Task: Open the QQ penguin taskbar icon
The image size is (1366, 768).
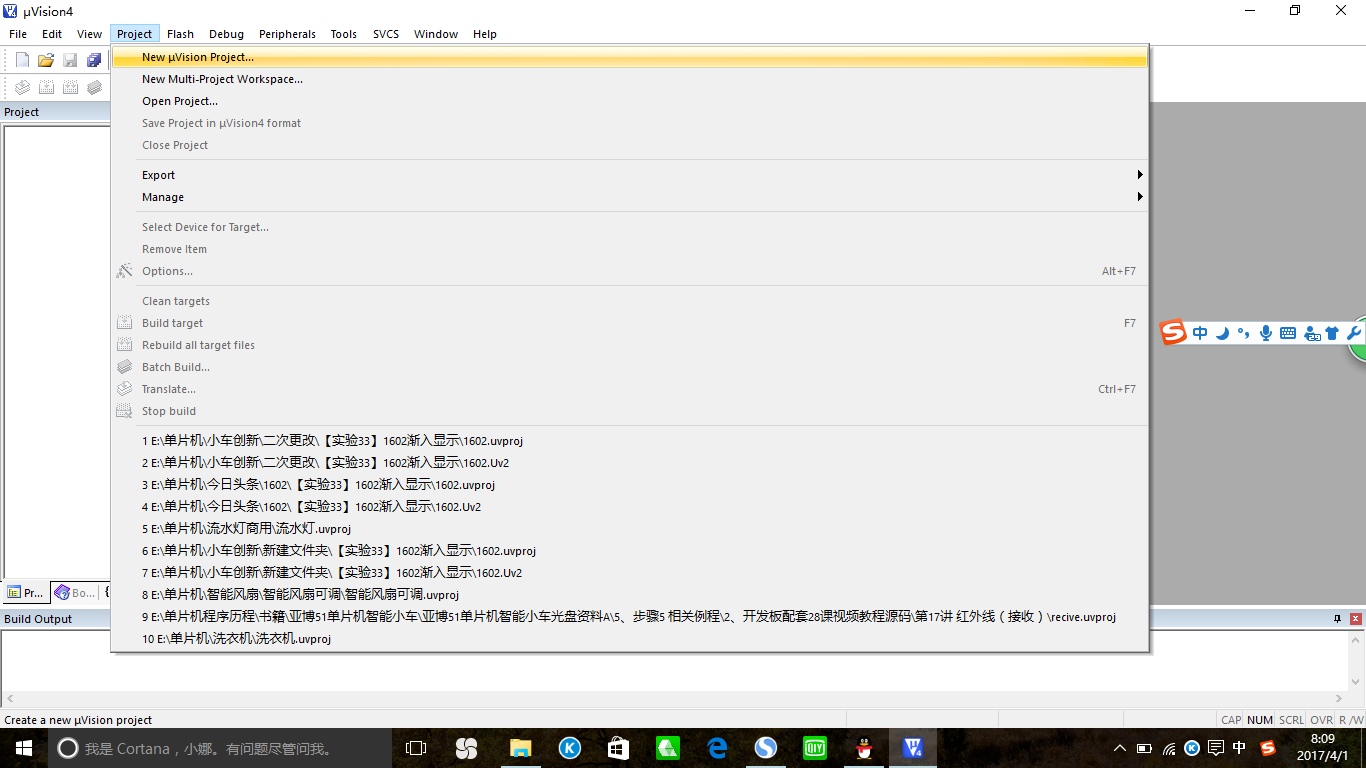Action: 863,748
